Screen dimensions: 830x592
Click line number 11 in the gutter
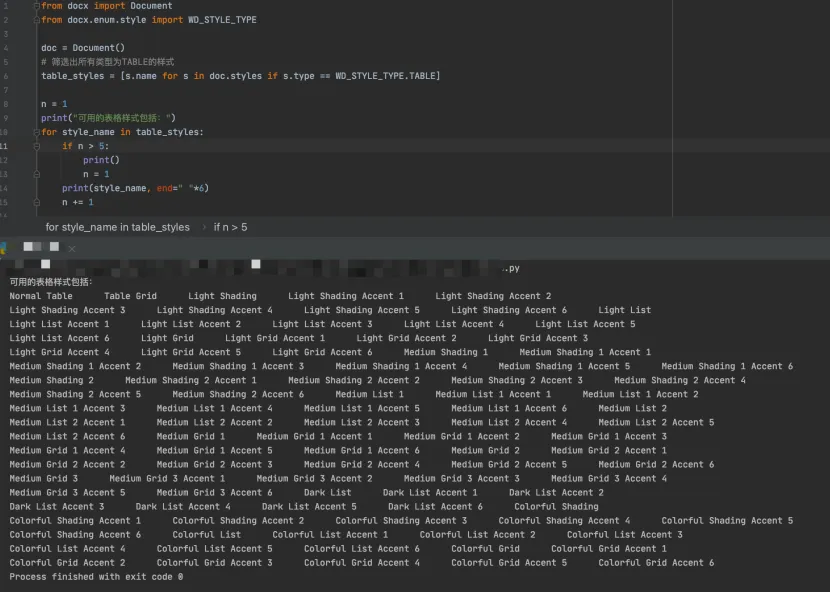coord(4,146)
